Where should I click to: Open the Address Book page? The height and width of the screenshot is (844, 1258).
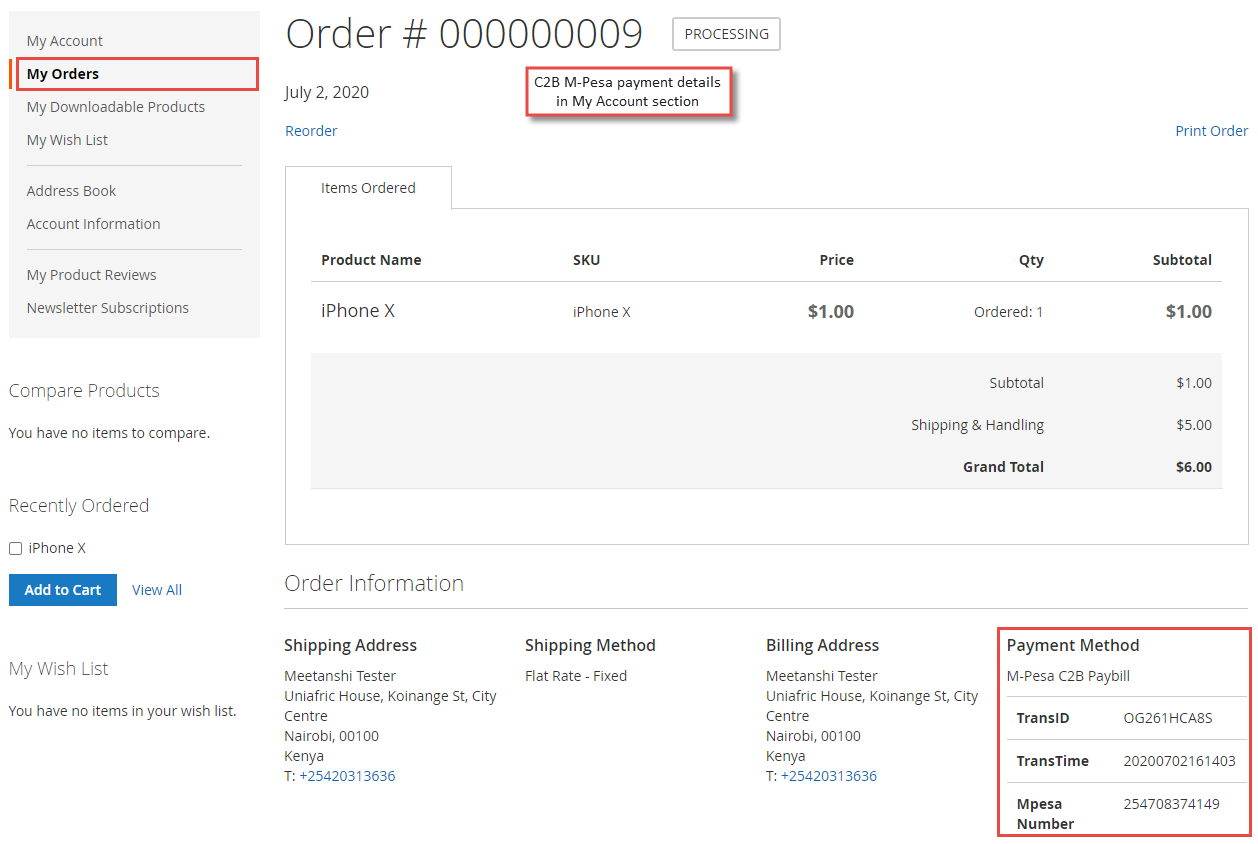(x=72, y=191)
